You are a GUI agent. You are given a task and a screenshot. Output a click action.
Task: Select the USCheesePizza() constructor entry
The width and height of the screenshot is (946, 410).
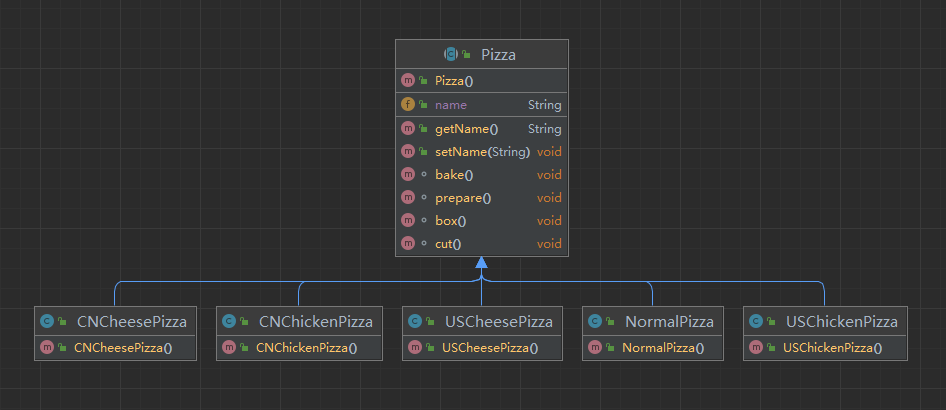pyautogui.click(x=489, y=348)
